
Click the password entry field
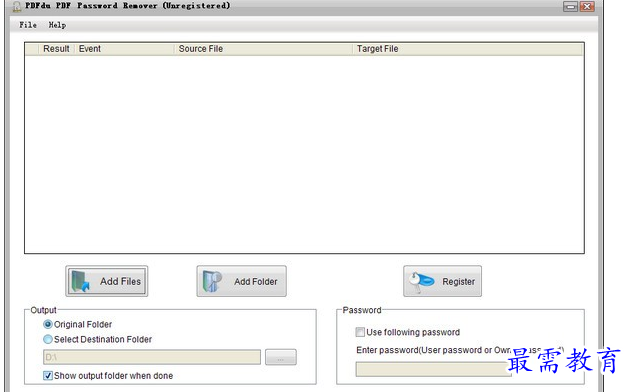433,369
